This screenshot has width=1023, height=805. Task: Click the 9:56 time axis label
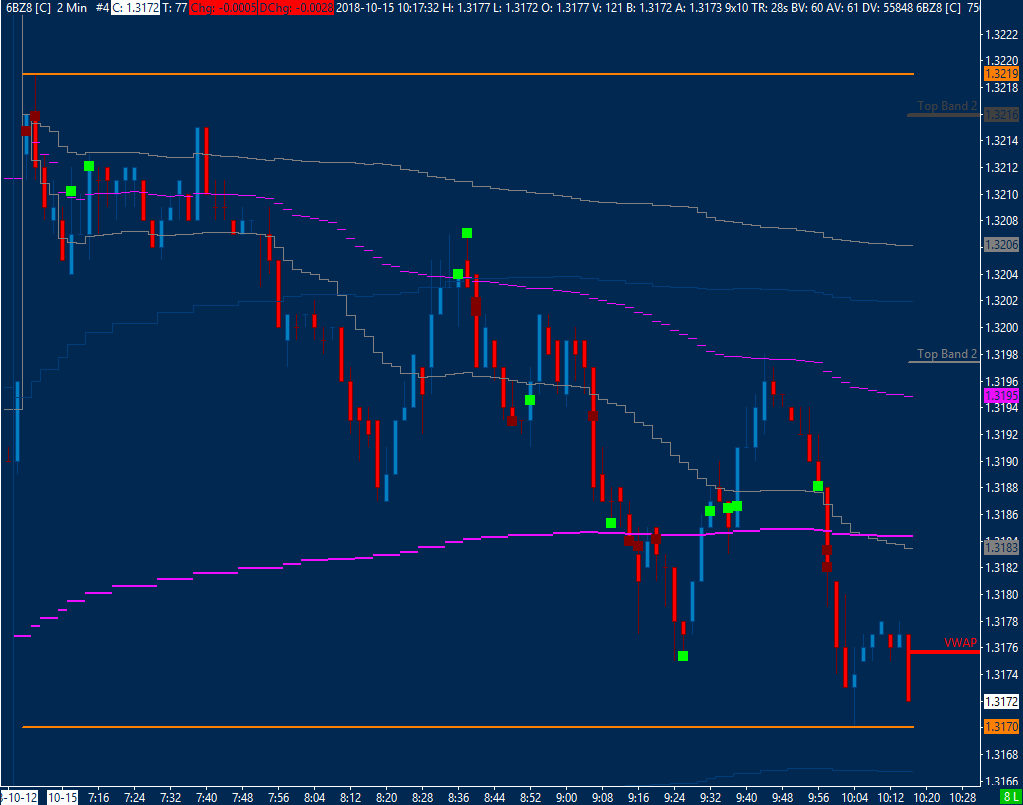pos(818,797)
